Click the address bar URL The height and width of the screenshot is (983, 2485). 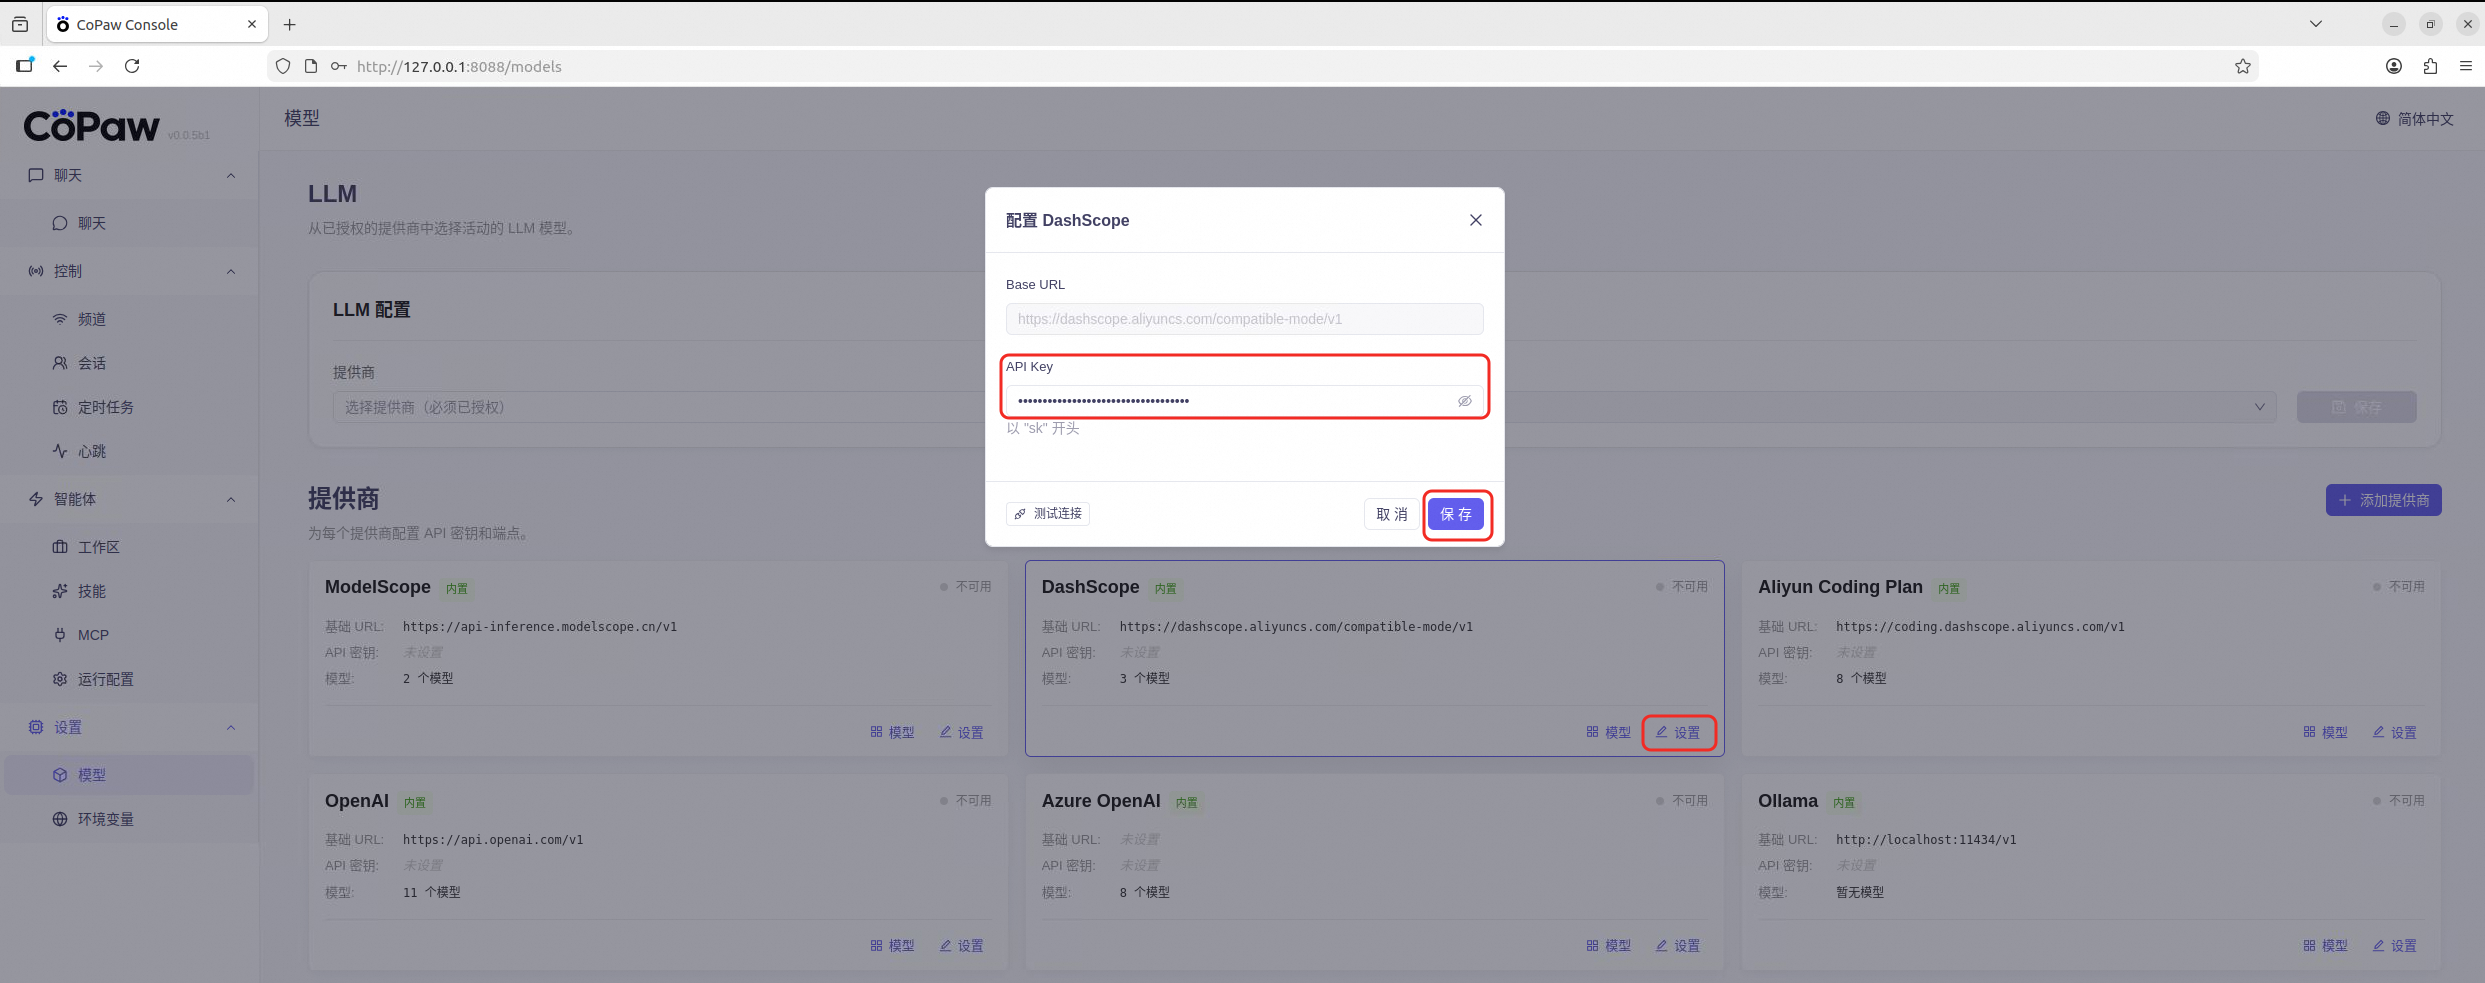(459, 66)
